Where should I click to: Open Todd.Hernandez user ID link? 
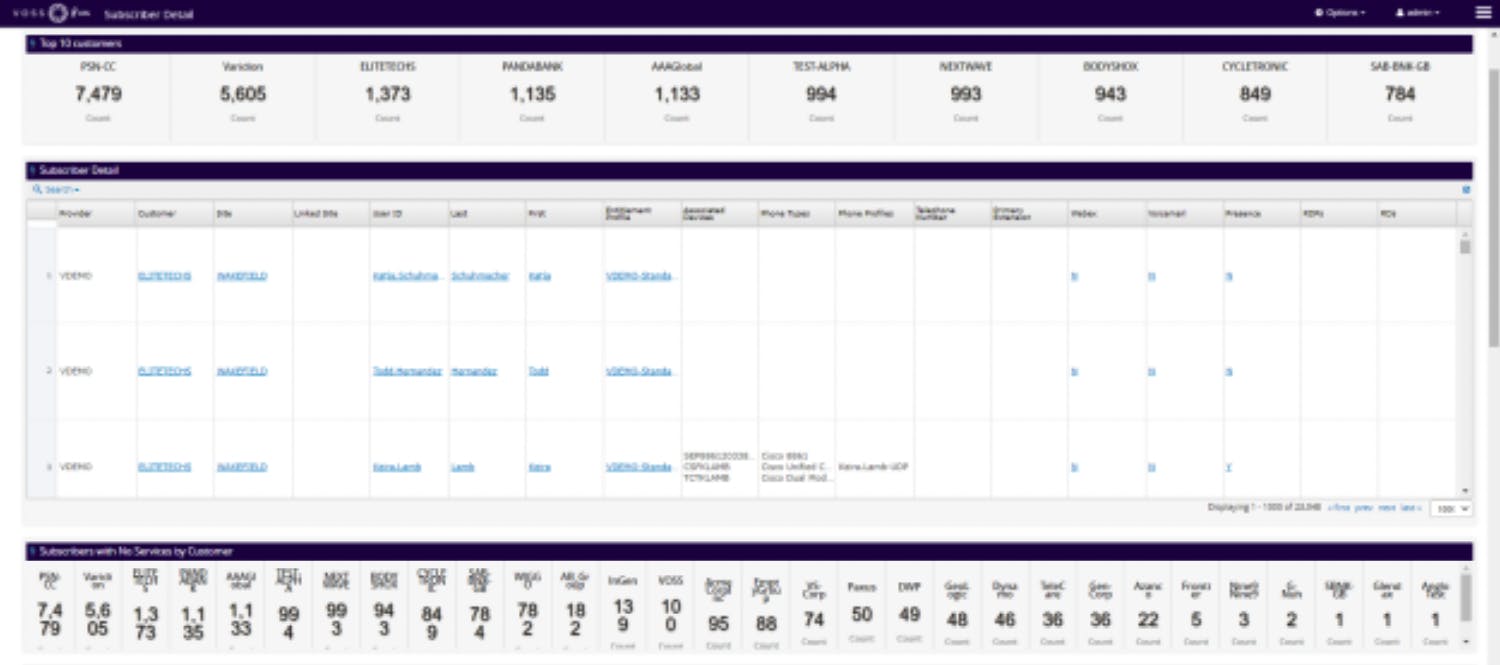point(407,371)
